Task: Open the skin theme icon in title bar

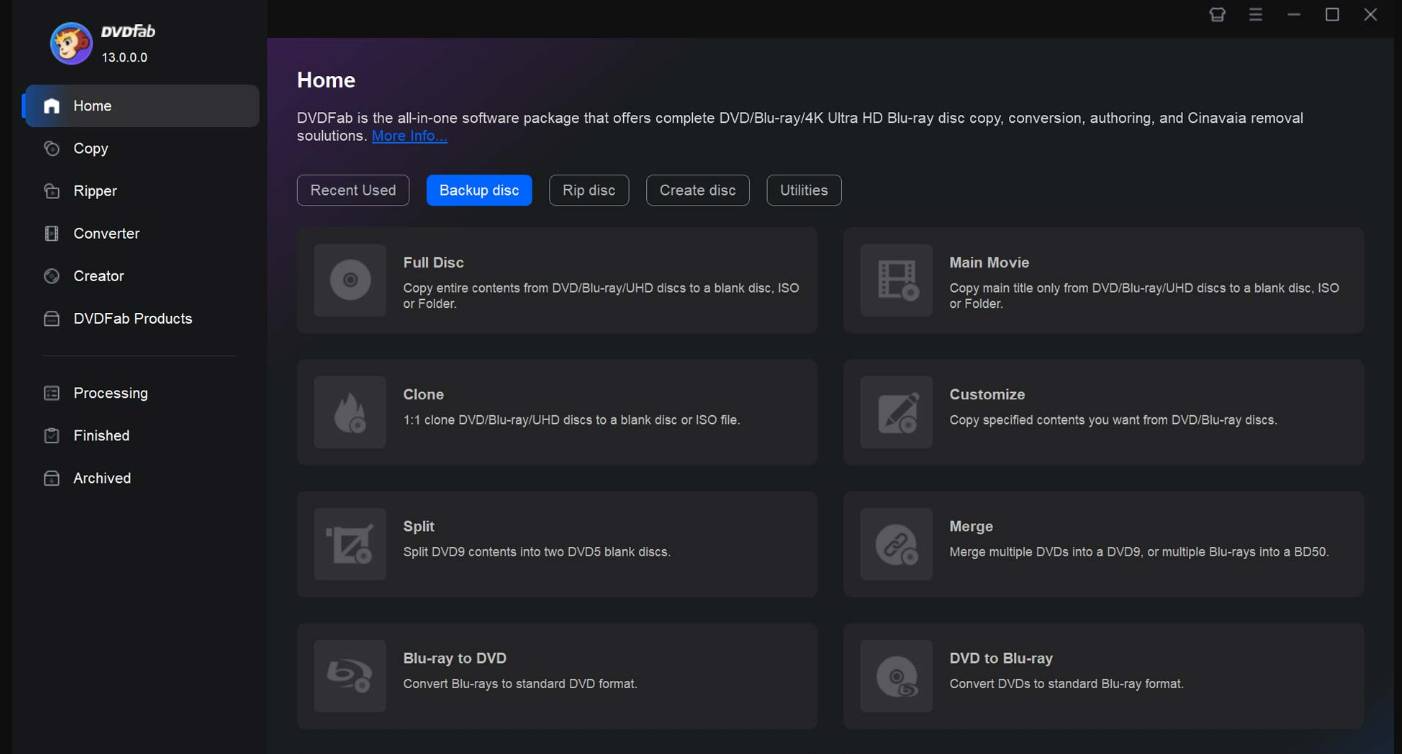Action: tap(1217, 15)
